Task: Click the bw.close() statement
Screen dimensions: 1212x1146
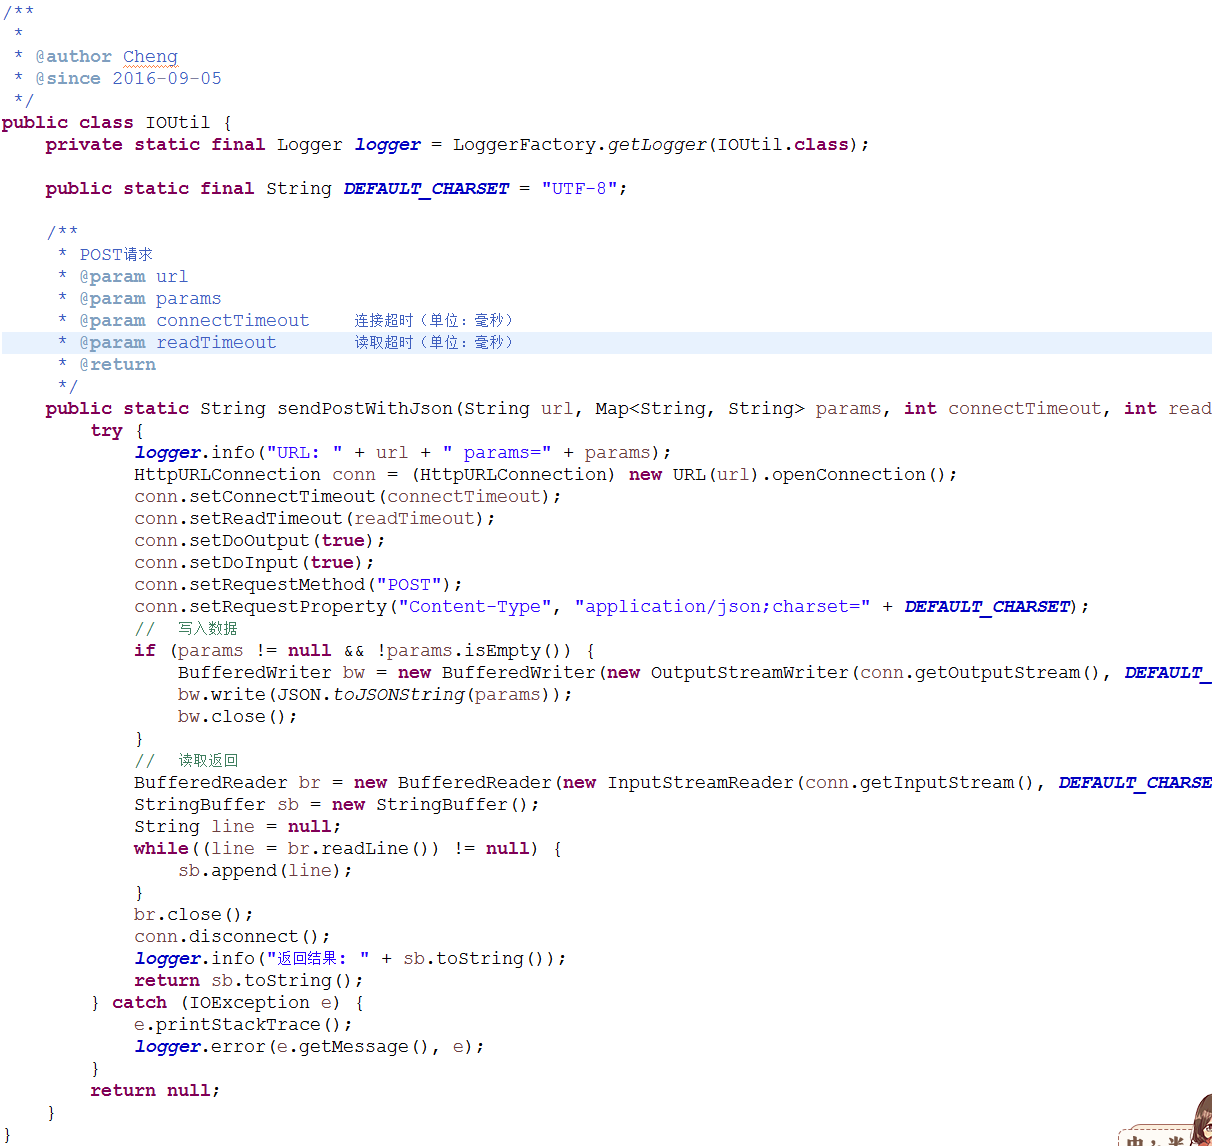Action: pyautogui.click(x=238, y=717)
